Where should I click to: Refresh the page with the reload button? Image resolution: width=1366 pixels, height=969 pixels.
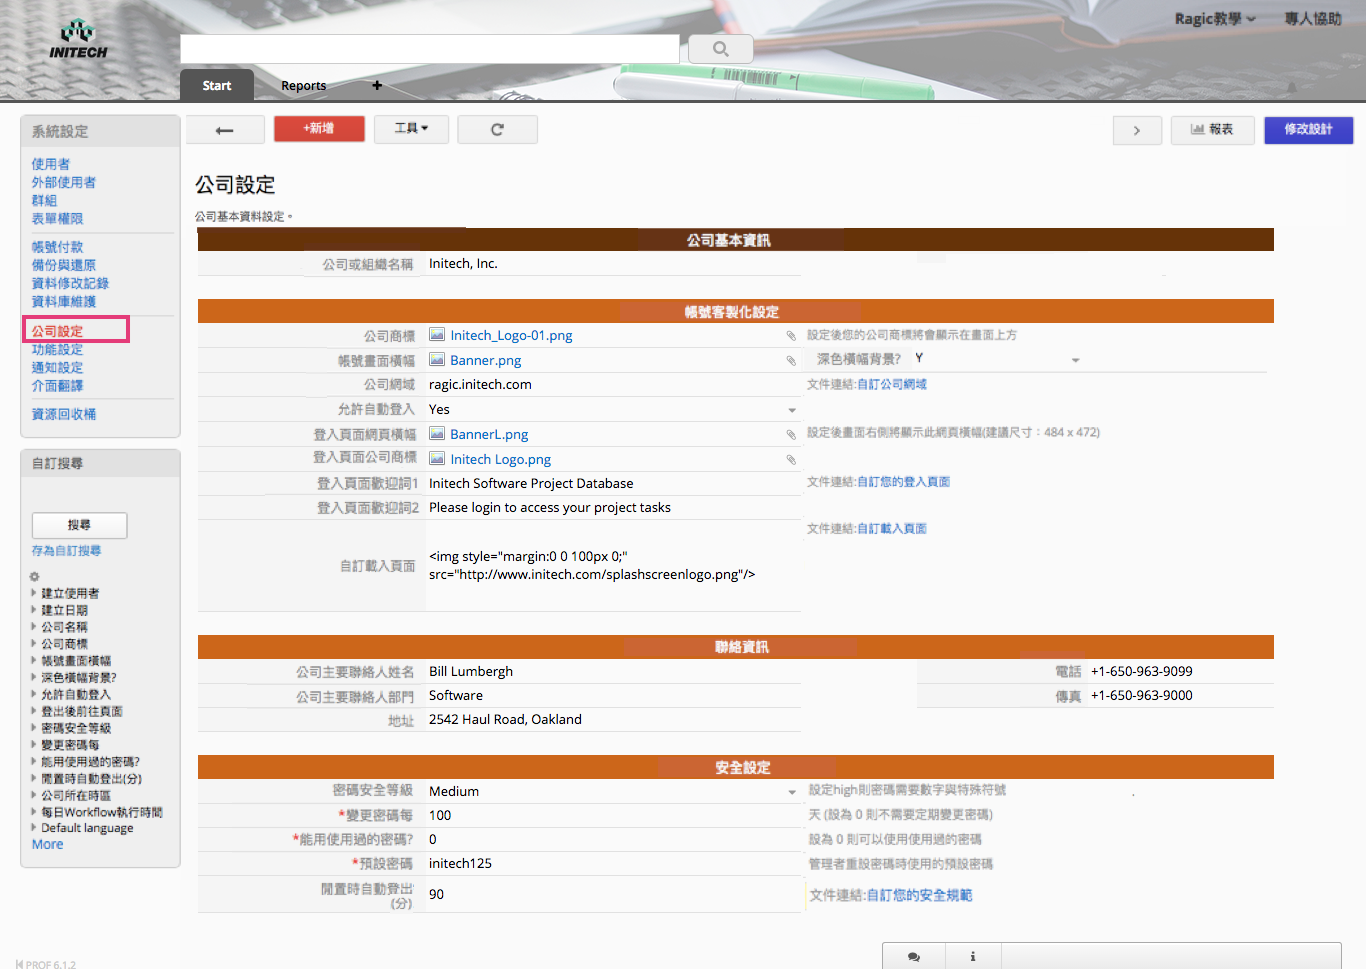[497, 130]
